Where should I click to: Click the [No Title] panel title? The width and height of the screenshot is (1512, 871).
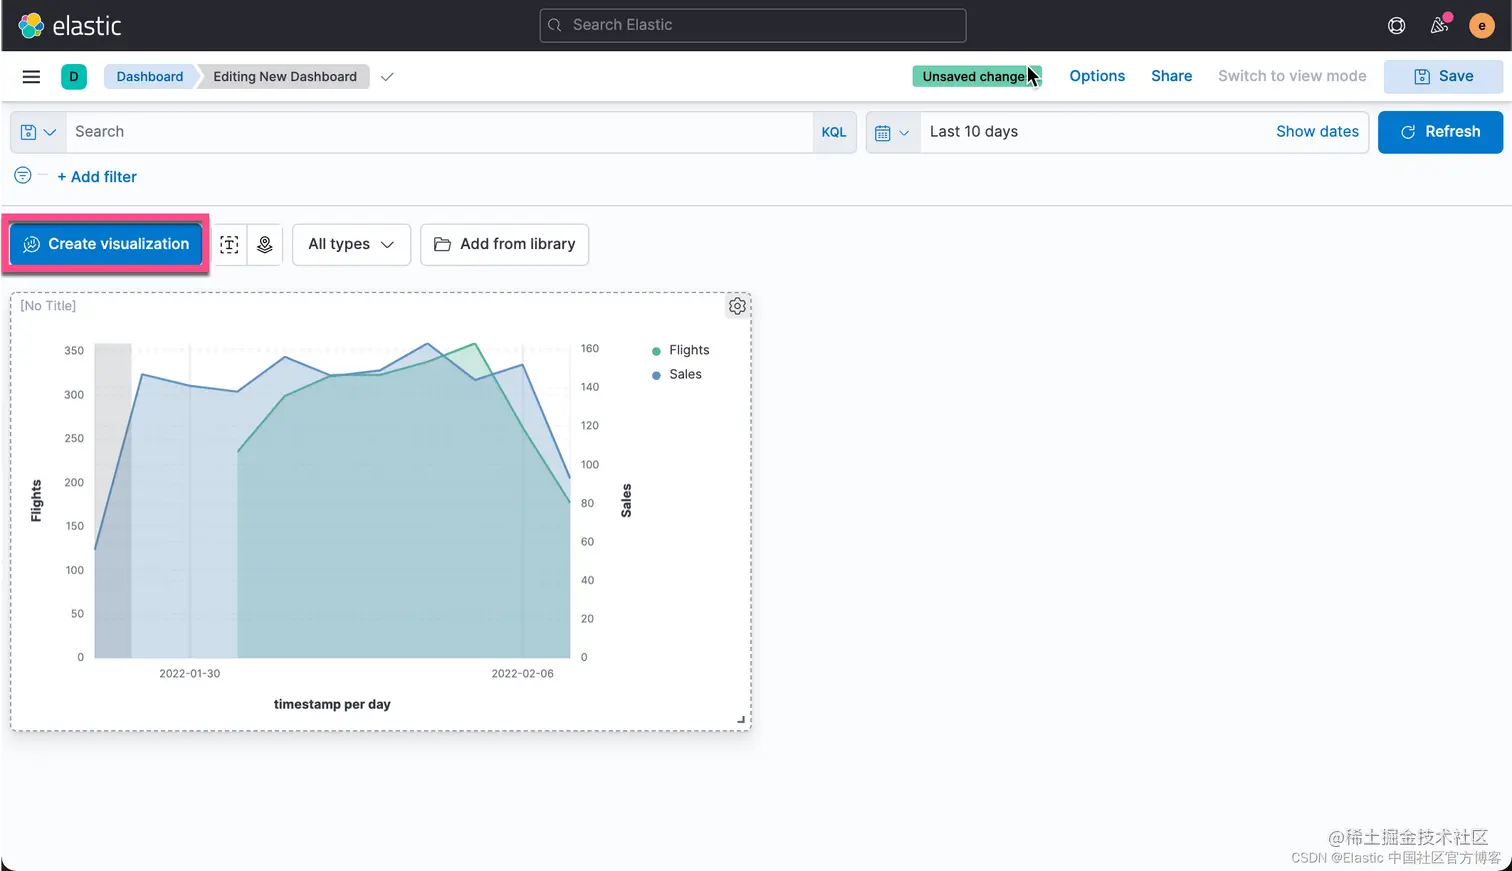click(x=48, y=306)
